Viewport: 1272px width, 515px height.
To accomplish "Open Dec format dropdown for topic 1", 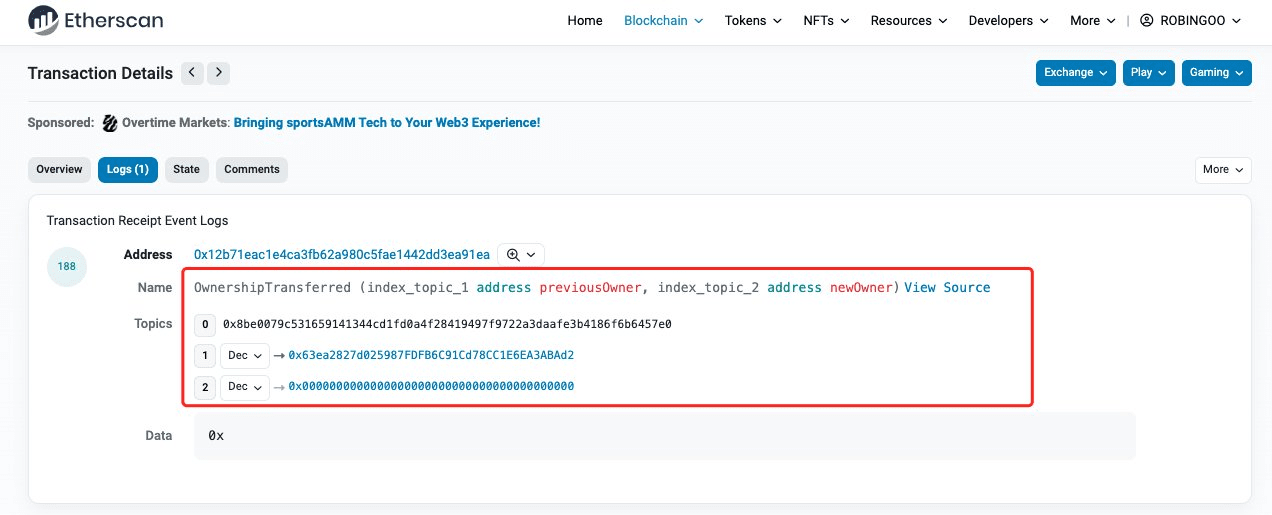I will tap(245, 356).
